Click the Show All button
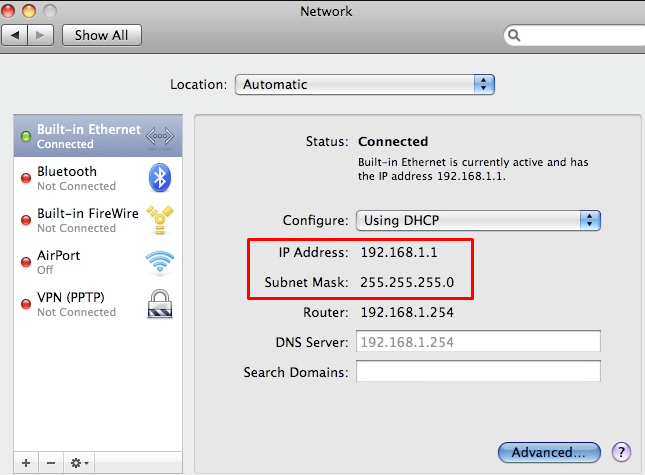Screen dimensions: 645x475 pos(102,35)
